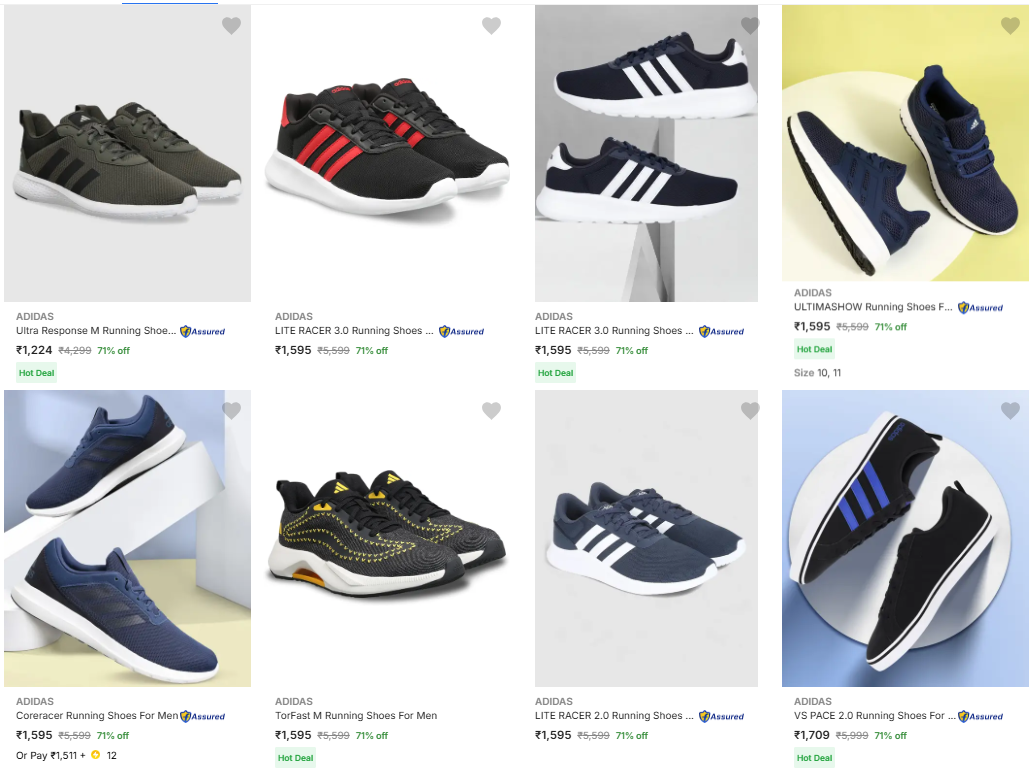Viewport: 1029px width, 773px height.
Task: Open Ultra Response M Running Shoe title link
Action: (96, 331)
